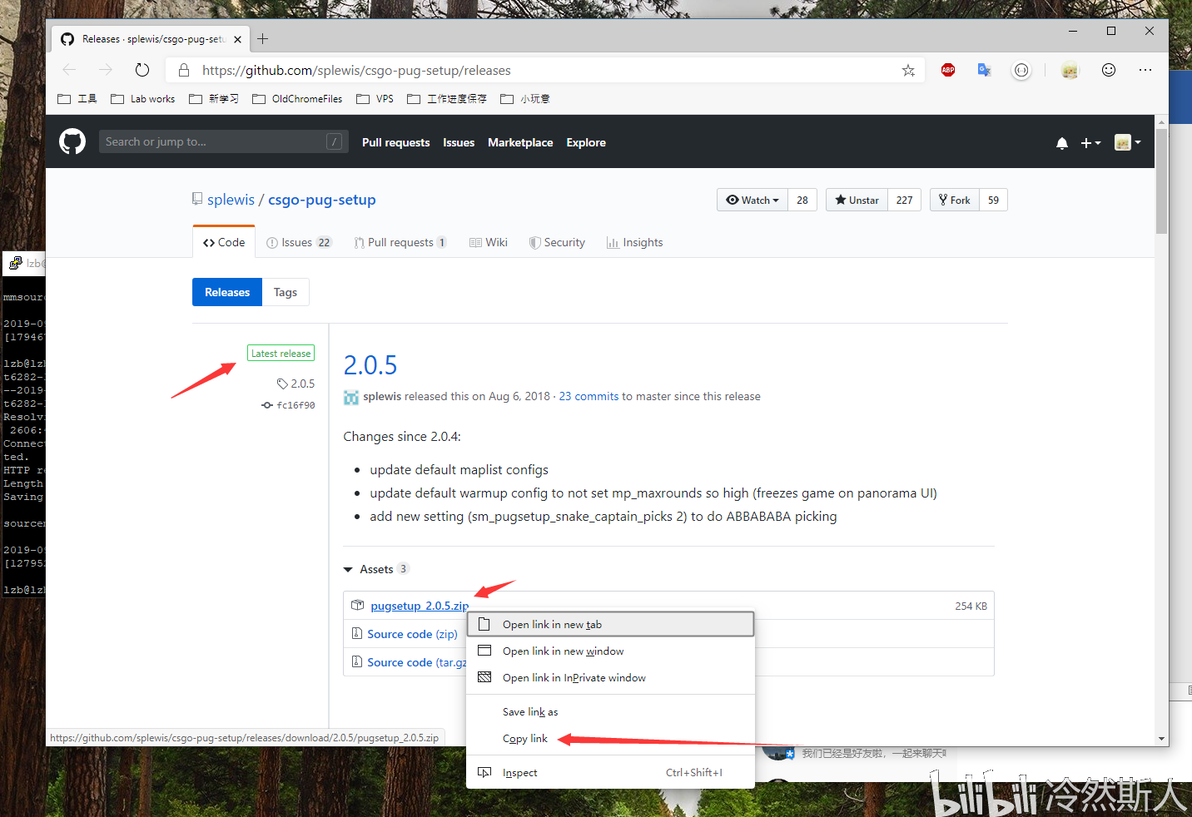Open the GitHub user avatar menu
This screenshot has width=1192, height=817.
(x=1127, y=143)
